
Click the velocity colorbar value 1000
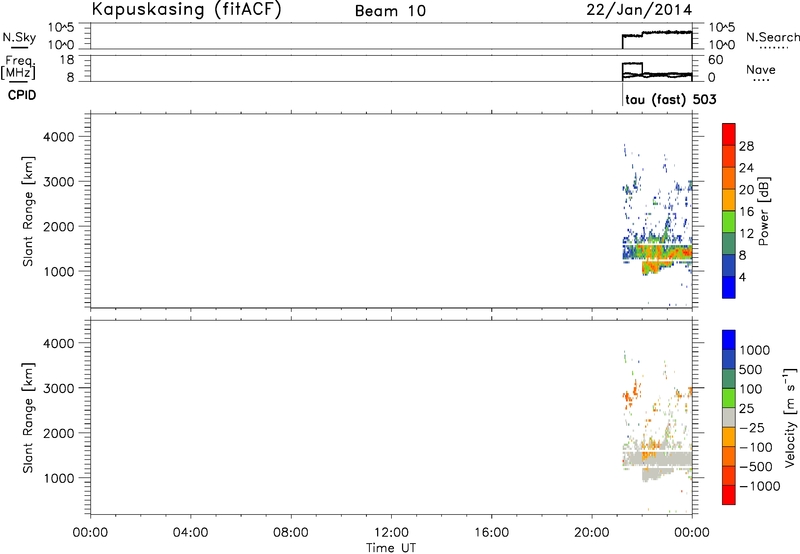[x=755, y=350]
